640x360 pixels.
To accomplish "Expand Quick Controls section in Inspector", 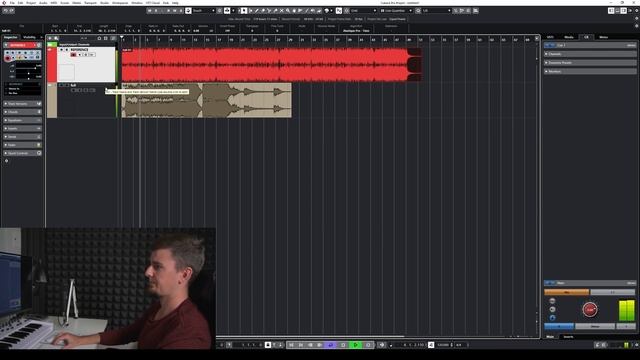I will (x=22, y=153).
